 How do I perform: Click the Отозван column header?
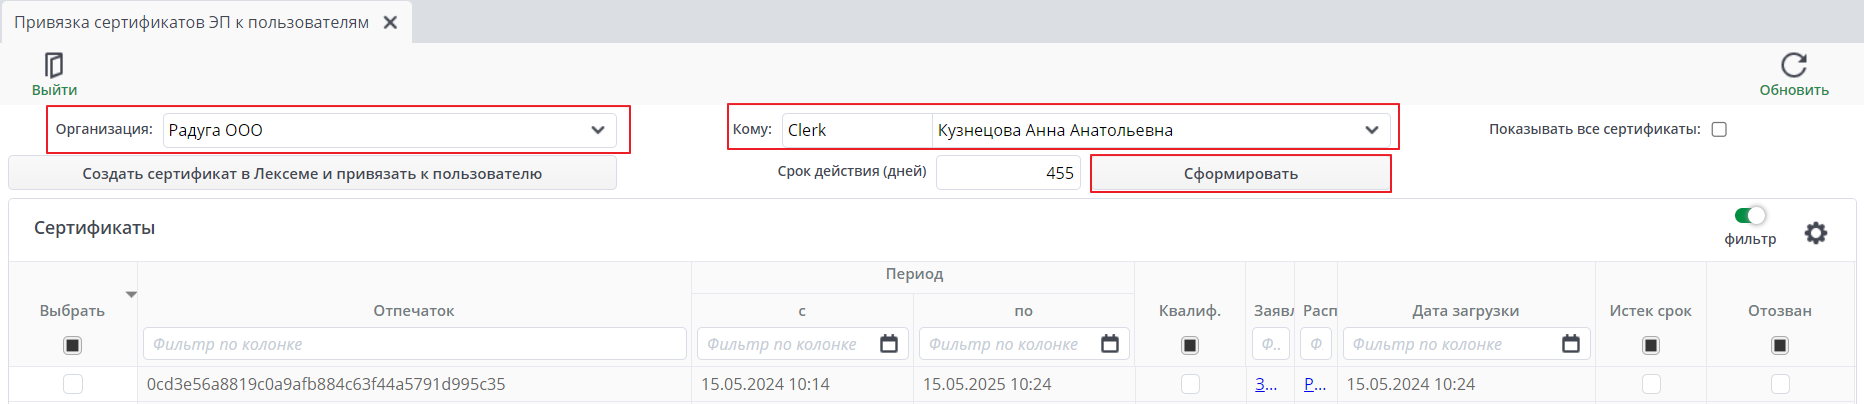pyautogui.click(x=1779, y=311)
